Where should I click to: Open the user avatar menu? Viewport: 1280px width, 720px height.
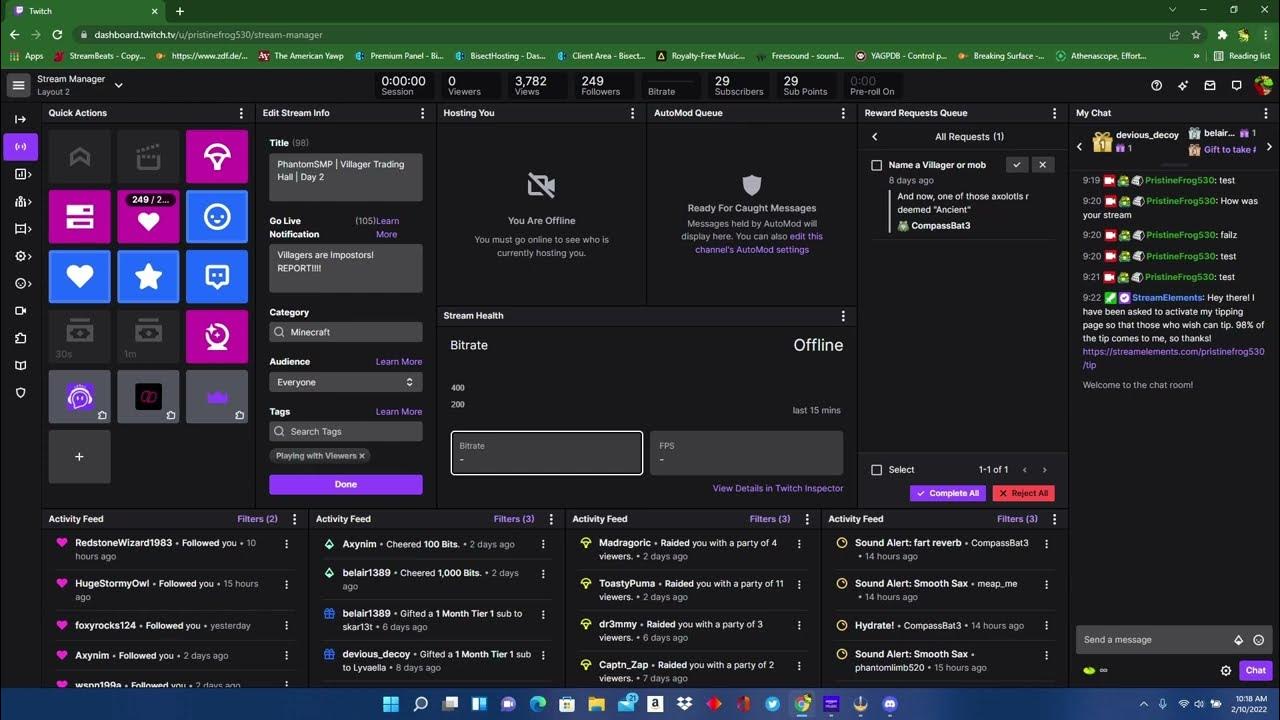tap(1262, 86)
